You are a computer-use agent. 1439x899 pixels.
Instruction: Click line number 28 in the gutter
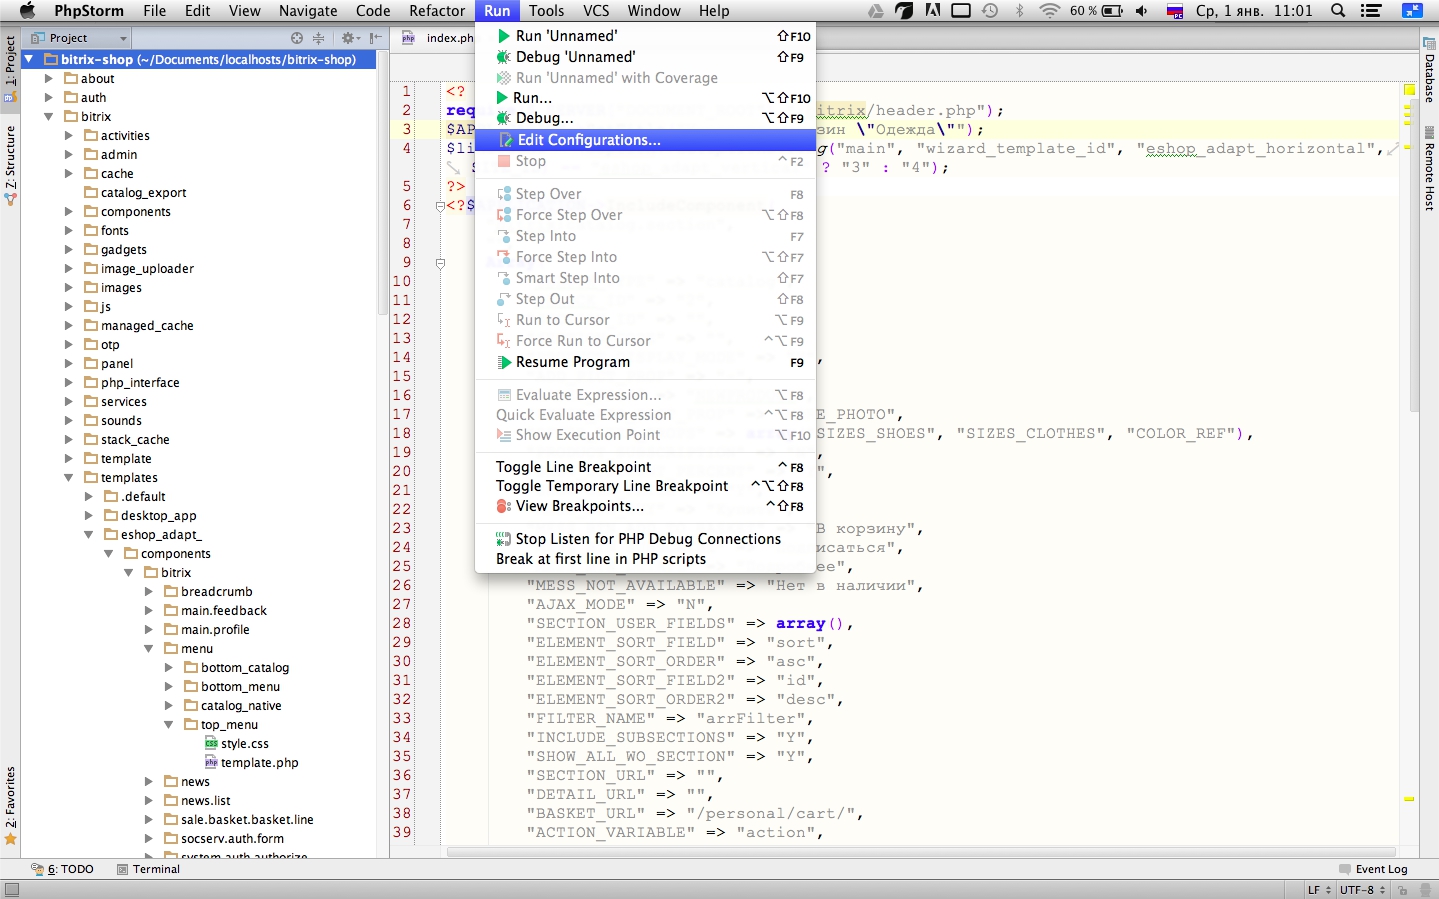pyautogui.click(x=402, y=623)
